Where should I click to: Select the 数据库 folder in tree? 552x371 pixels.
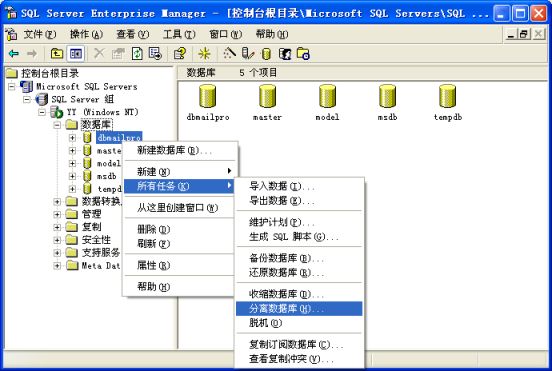coord(96,125)
